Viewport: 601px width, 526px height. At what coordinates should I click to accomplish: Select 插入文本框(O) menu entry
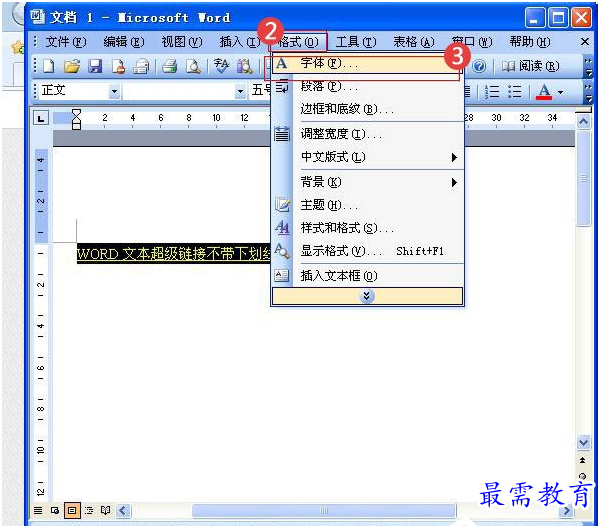coord(367,276)
